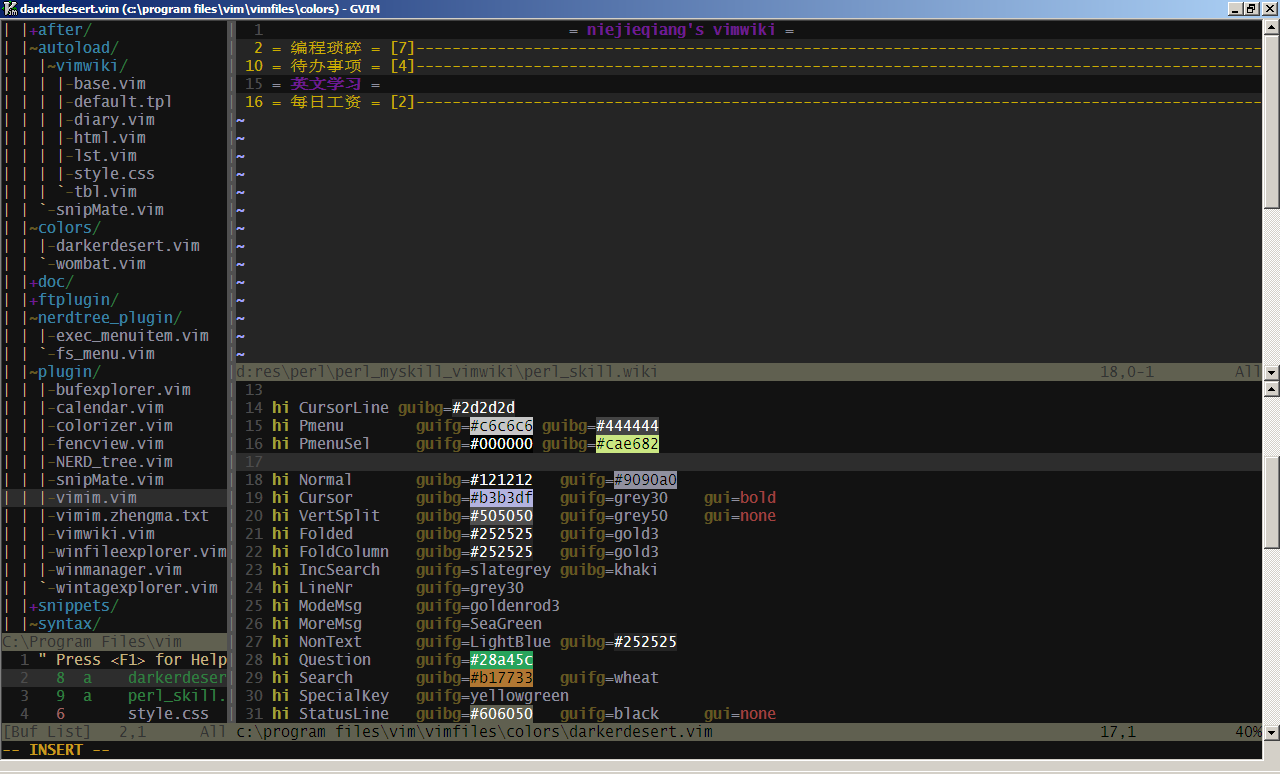Screen dimensions: 1280x774
Task: Click the 'goldenrod3' ModeMsg value
Action: point(515,606)
